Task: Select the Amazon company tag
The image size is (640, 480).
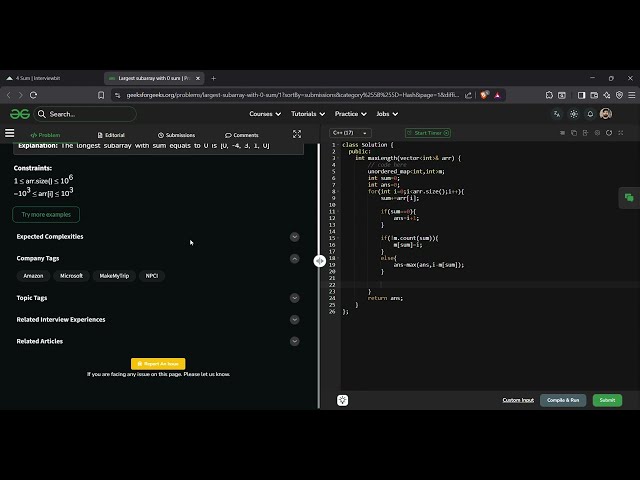Action: point(33,276)
